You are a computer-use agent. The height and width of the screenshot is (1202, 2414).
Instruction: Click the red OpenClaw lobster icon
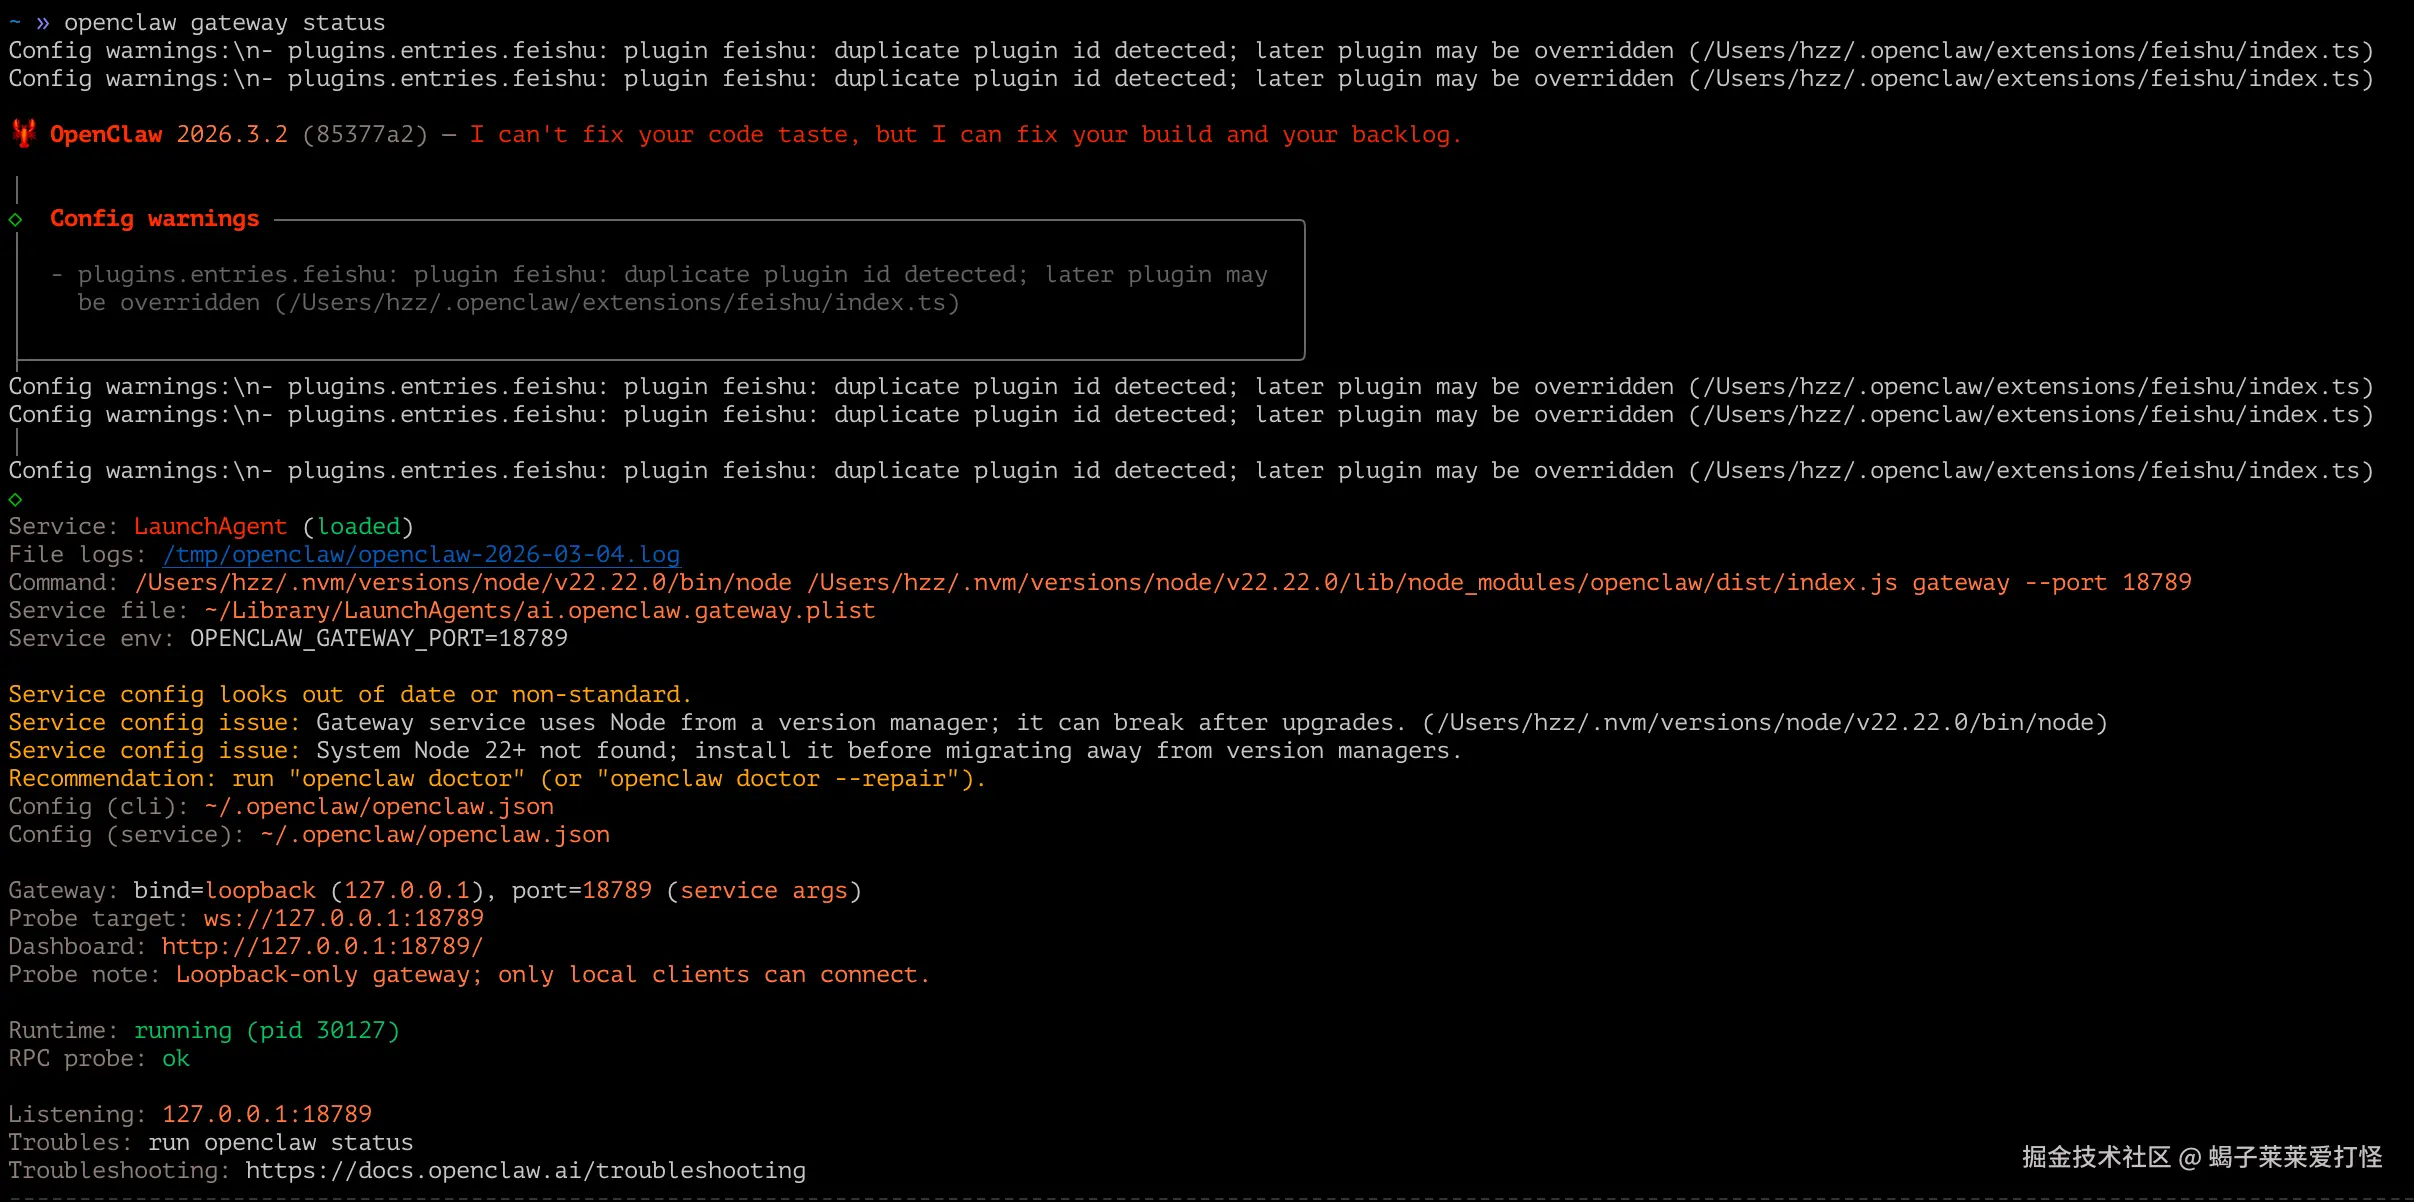pos(24,133)
